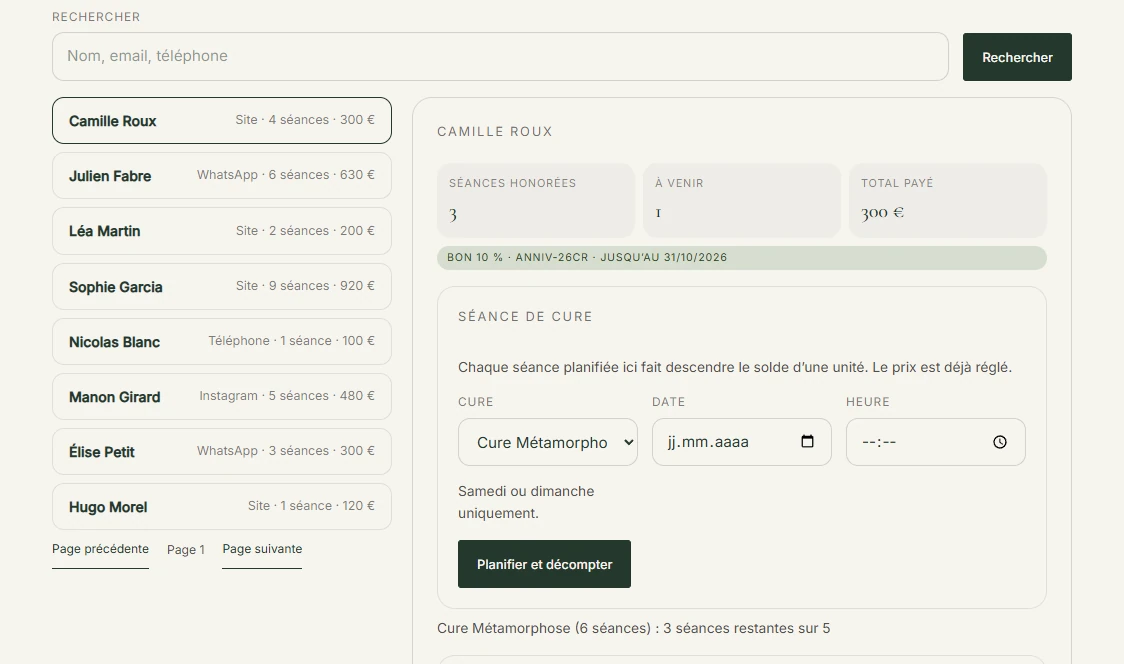Select client Camille Roux in list
Image resolution: width=1124 pixels, height=664 pixels.
click(222, 120)
